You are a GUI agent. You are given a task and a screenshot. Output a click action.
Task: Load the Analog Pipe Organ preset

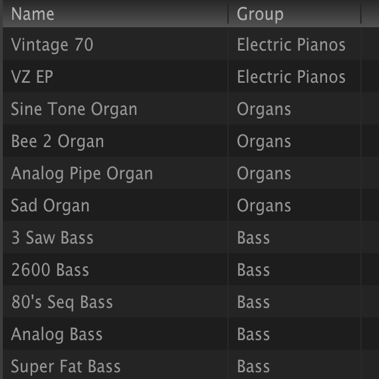click(82, 174)
